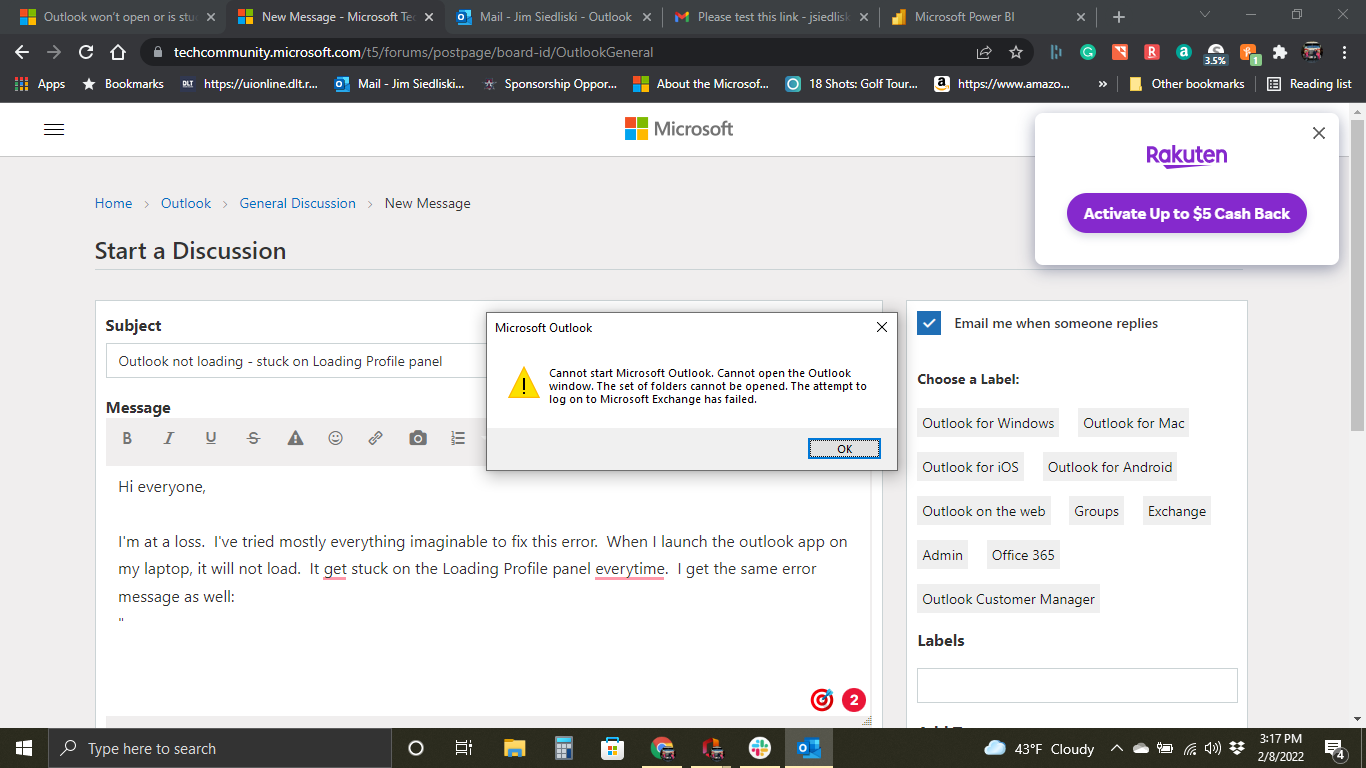Dismiss the Rakuten popup

pyautogui.click(x=1319, y=133)
